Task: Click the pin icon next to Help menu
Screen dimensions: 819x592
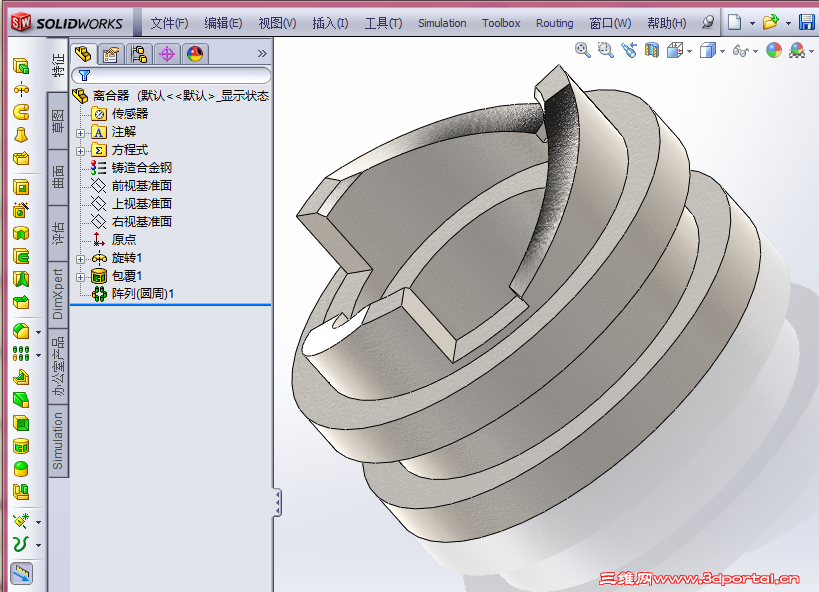Action: 708,22
